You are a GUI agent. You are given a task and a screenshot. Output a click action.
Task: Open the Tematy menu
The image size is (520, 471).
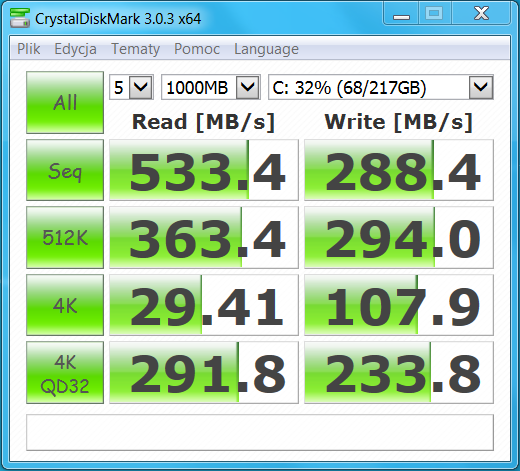coord(135,49)
